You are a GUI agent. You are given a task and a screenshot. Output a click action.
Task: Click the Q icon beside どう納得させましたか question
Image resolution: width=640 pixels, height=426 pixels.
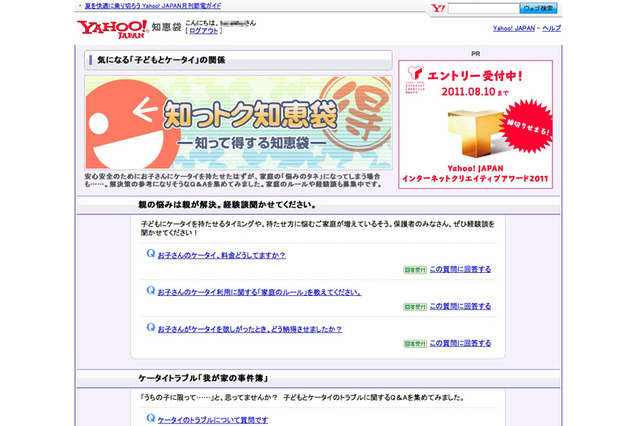pyautogui.click(x=151, y=327)
